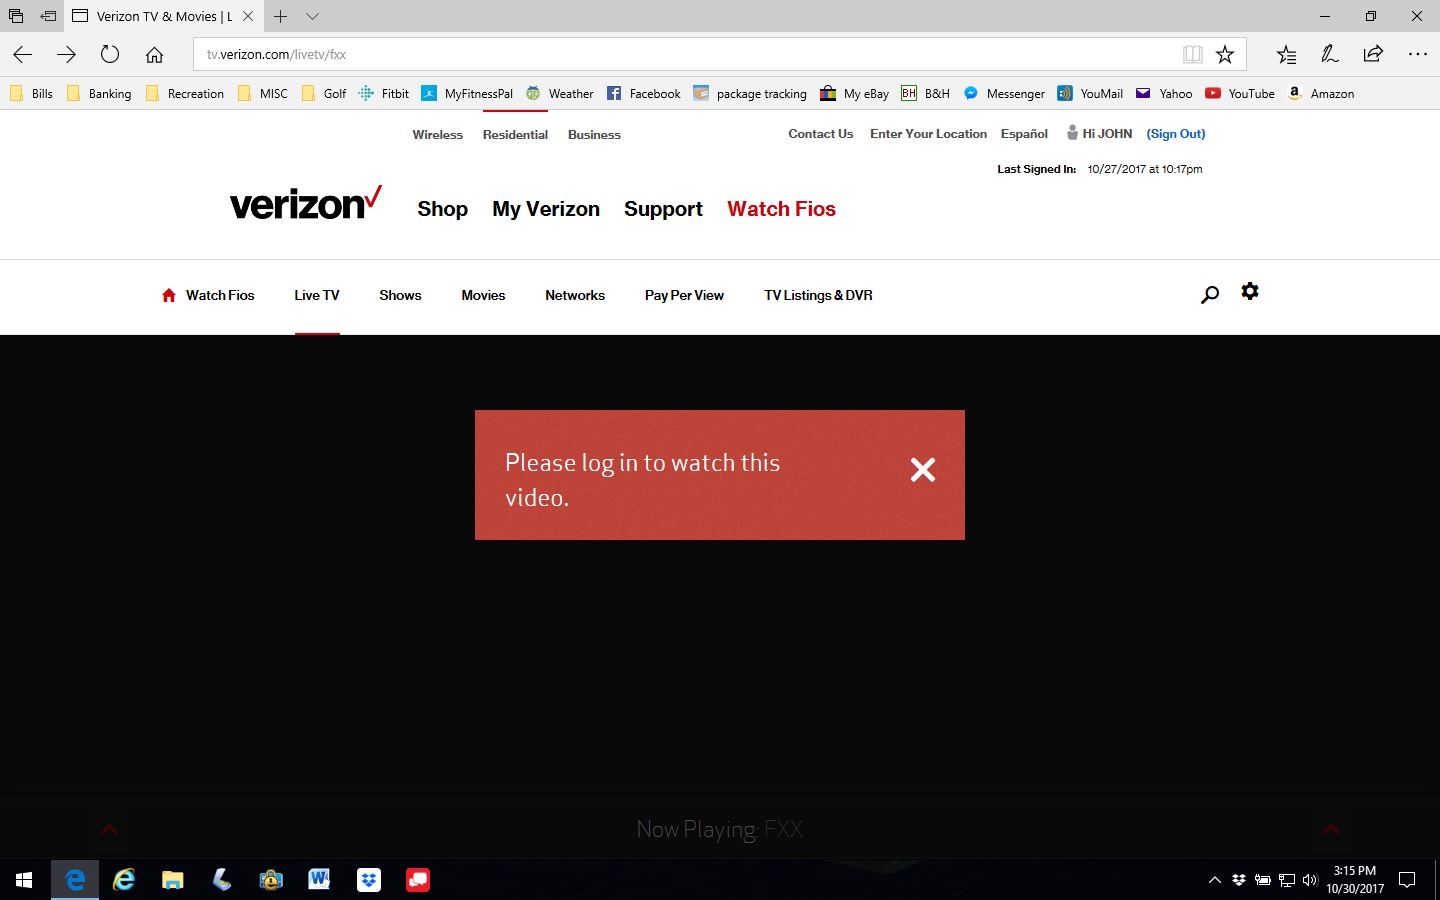Expand the tab preview chevron
Viewport: 1440px width, 900px height.
[312, 16]
